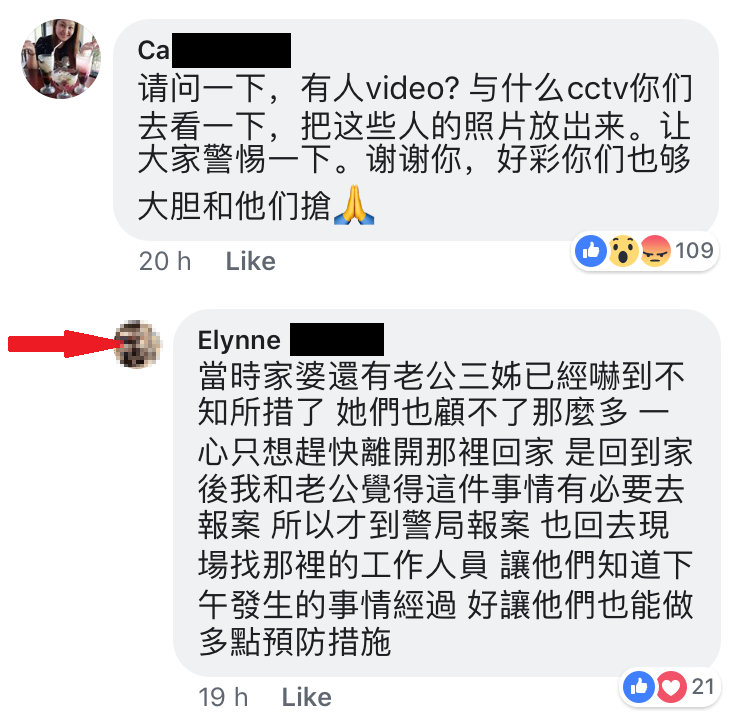
Task: Like the comment posted 20 h ago
Action: pos(251,261)
